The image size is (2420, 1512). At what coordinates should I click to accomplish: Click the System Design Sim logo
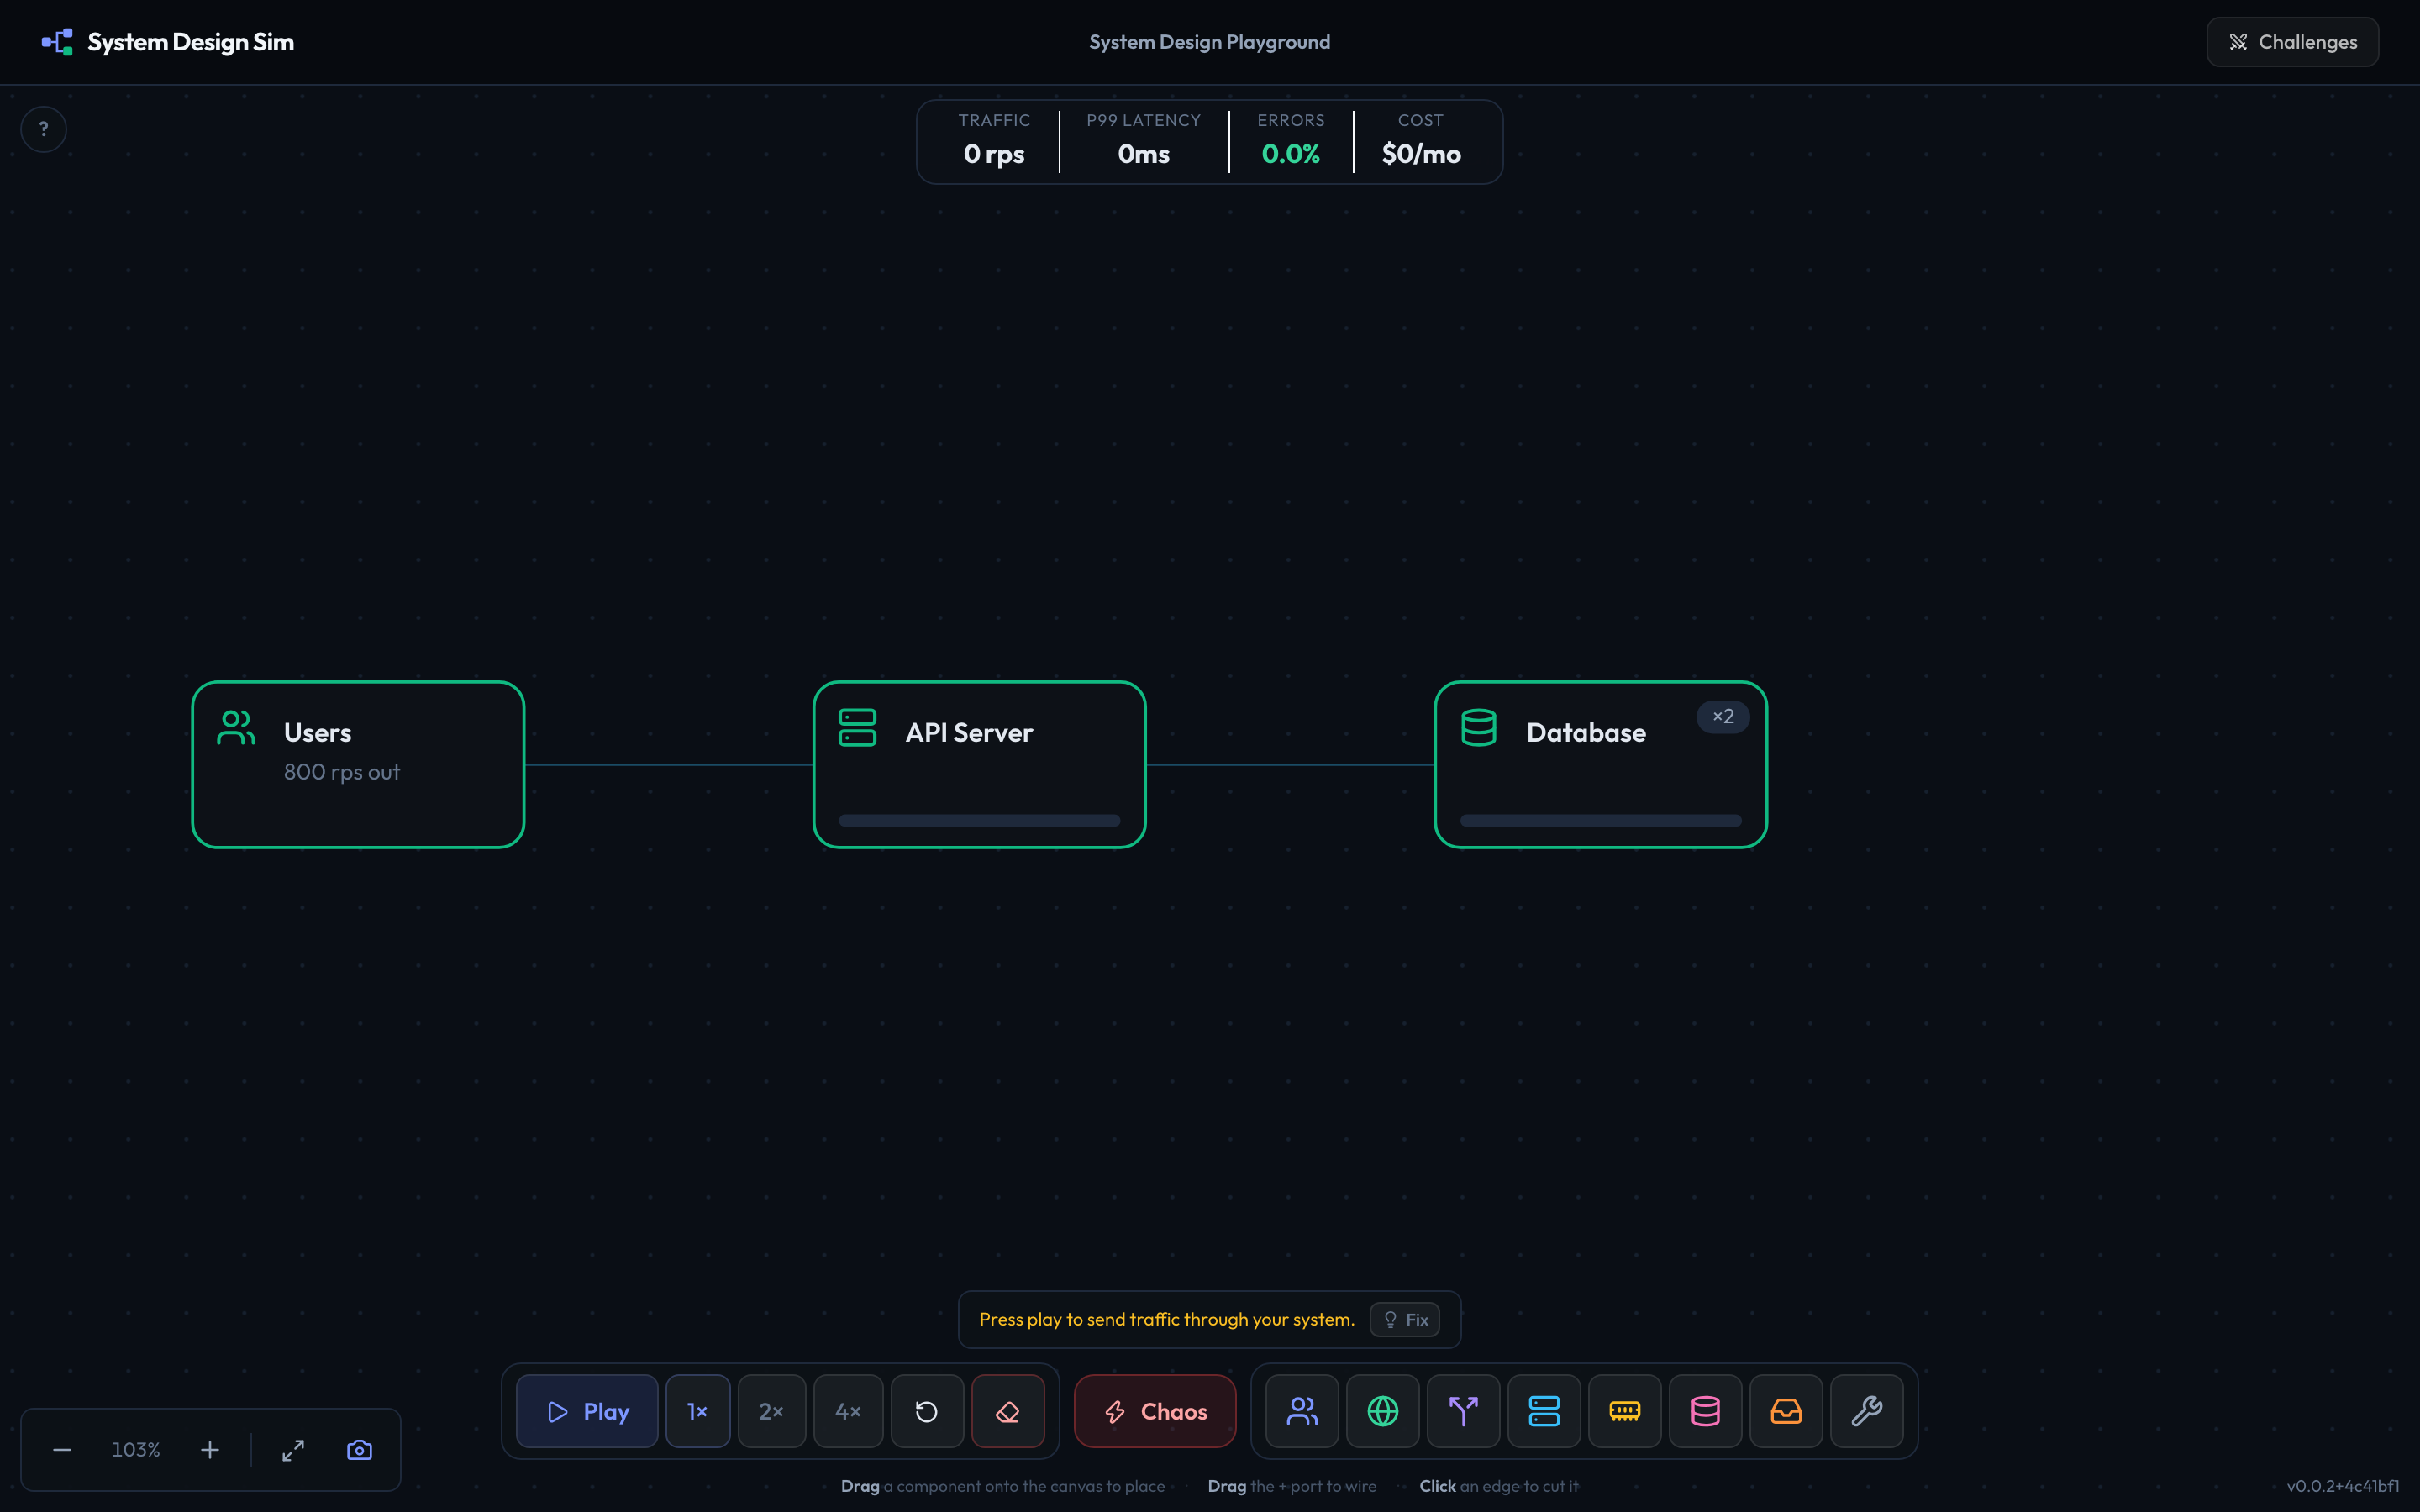click(x=168, y=42)
